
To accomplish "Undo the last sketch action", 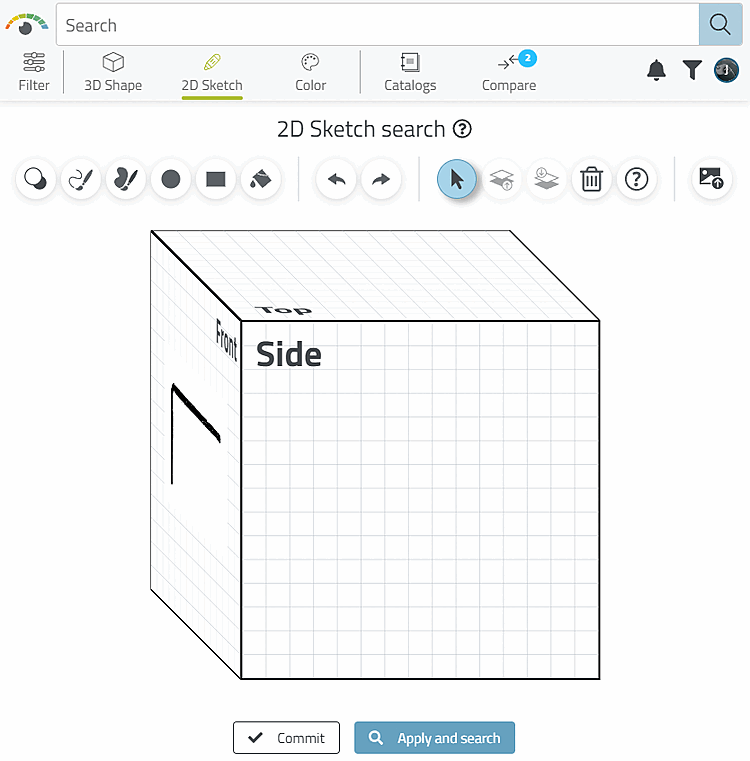I will 336,180.
